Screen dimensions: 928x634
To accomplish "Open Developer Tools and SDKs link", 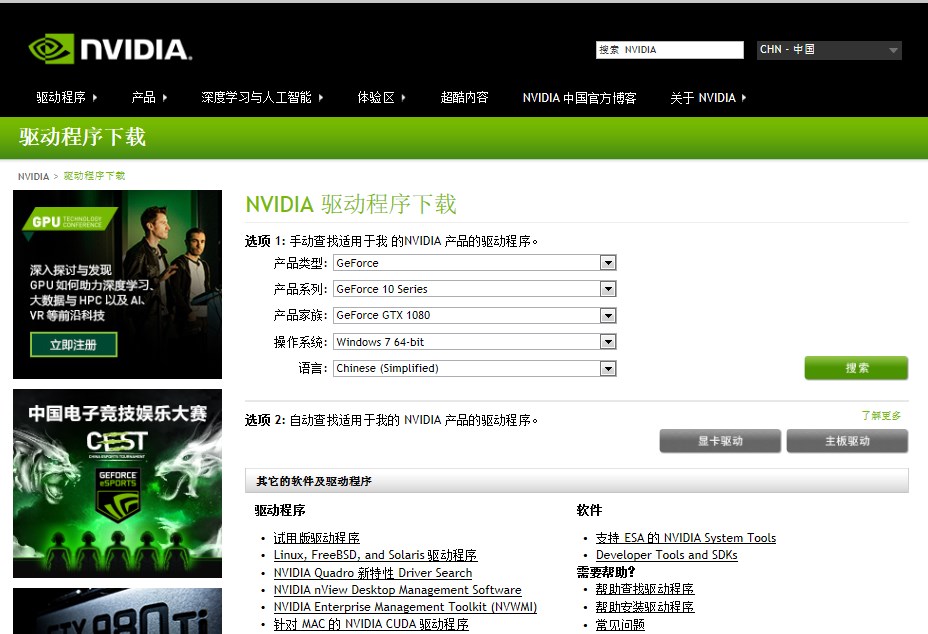I will (666, 555).
